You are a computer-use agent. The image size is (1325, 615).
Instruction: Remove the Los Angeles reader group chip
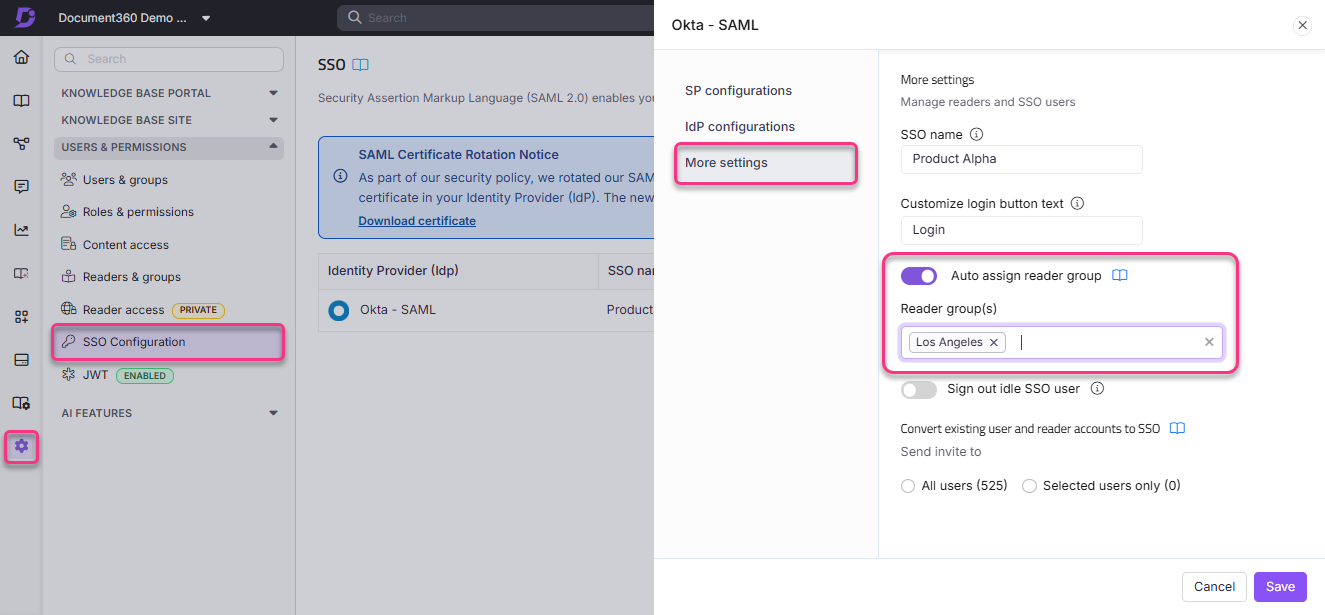click(993, 342)
